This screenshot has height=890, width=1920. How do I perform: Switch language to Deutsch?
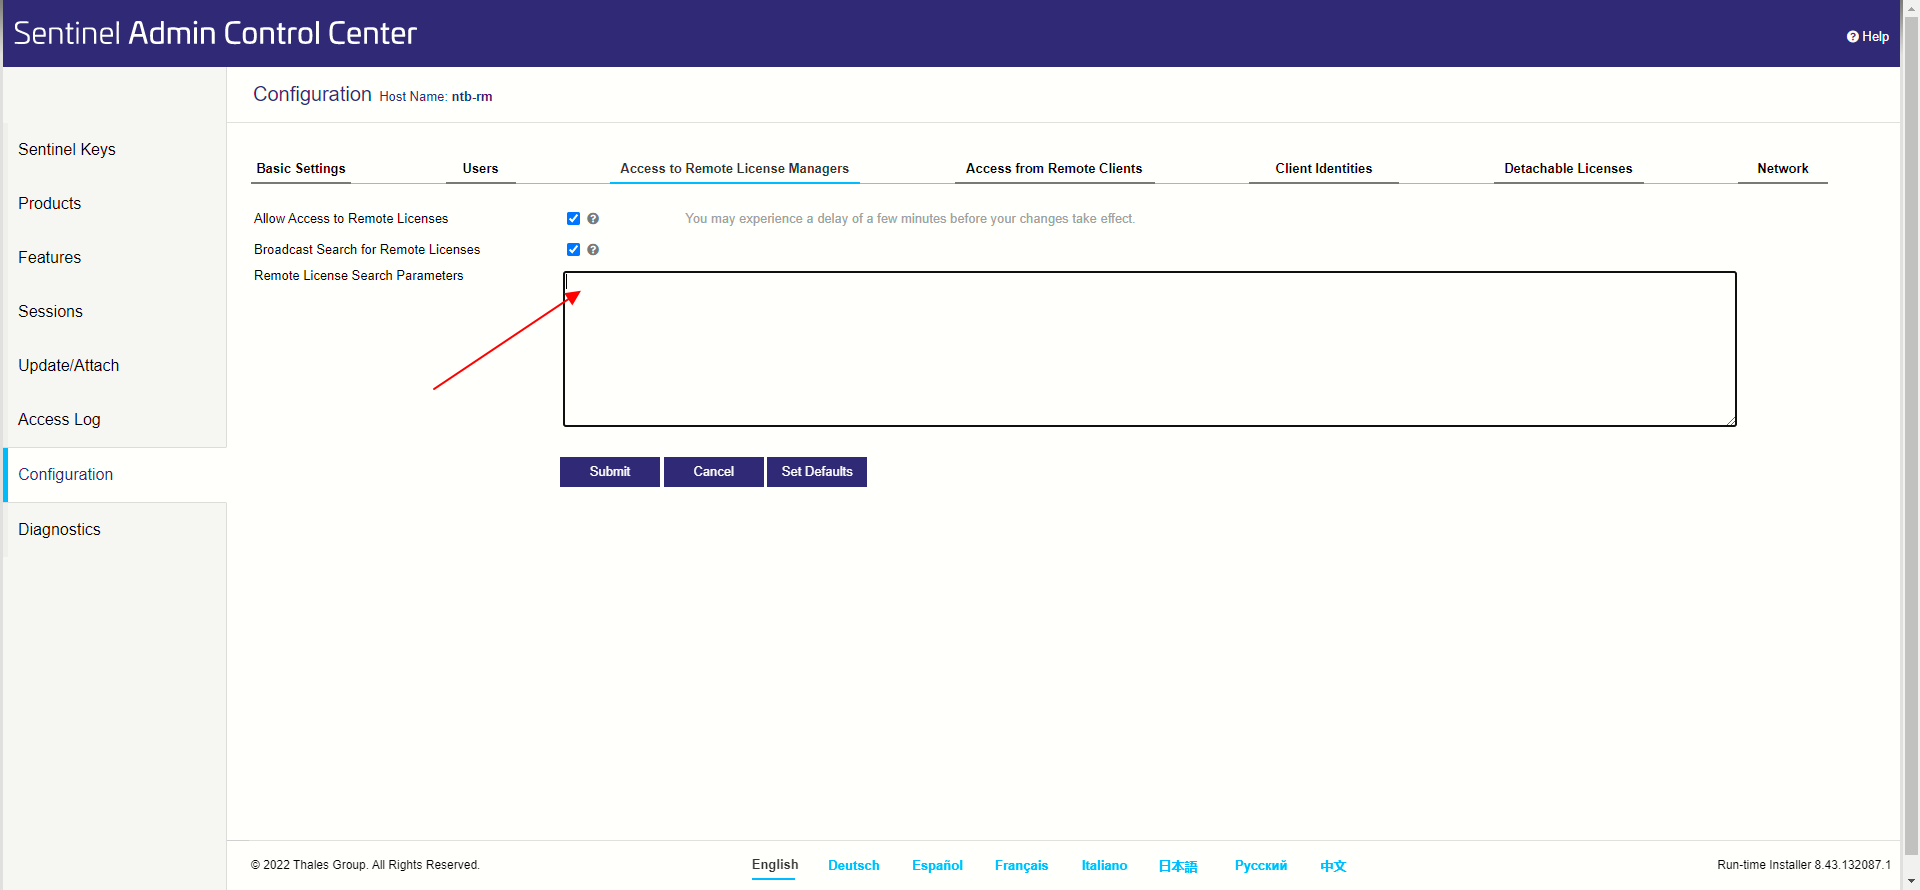(854, 866)
